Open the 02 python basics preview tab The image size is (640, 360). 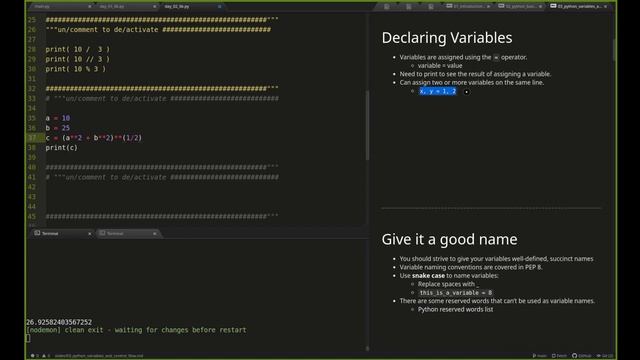coord(520,7)
